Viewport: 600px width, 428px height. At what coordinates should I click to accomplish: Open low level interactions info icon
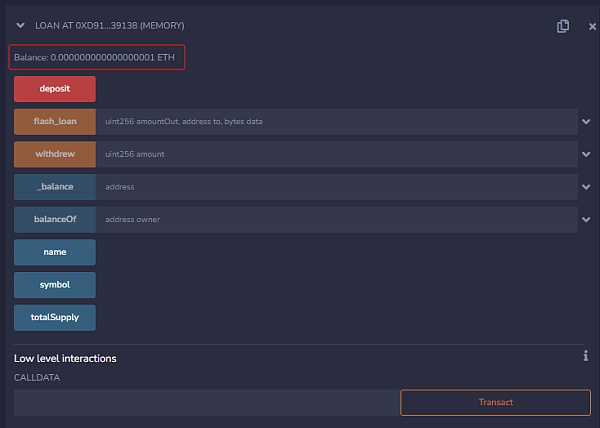click(x=585, y=356)
